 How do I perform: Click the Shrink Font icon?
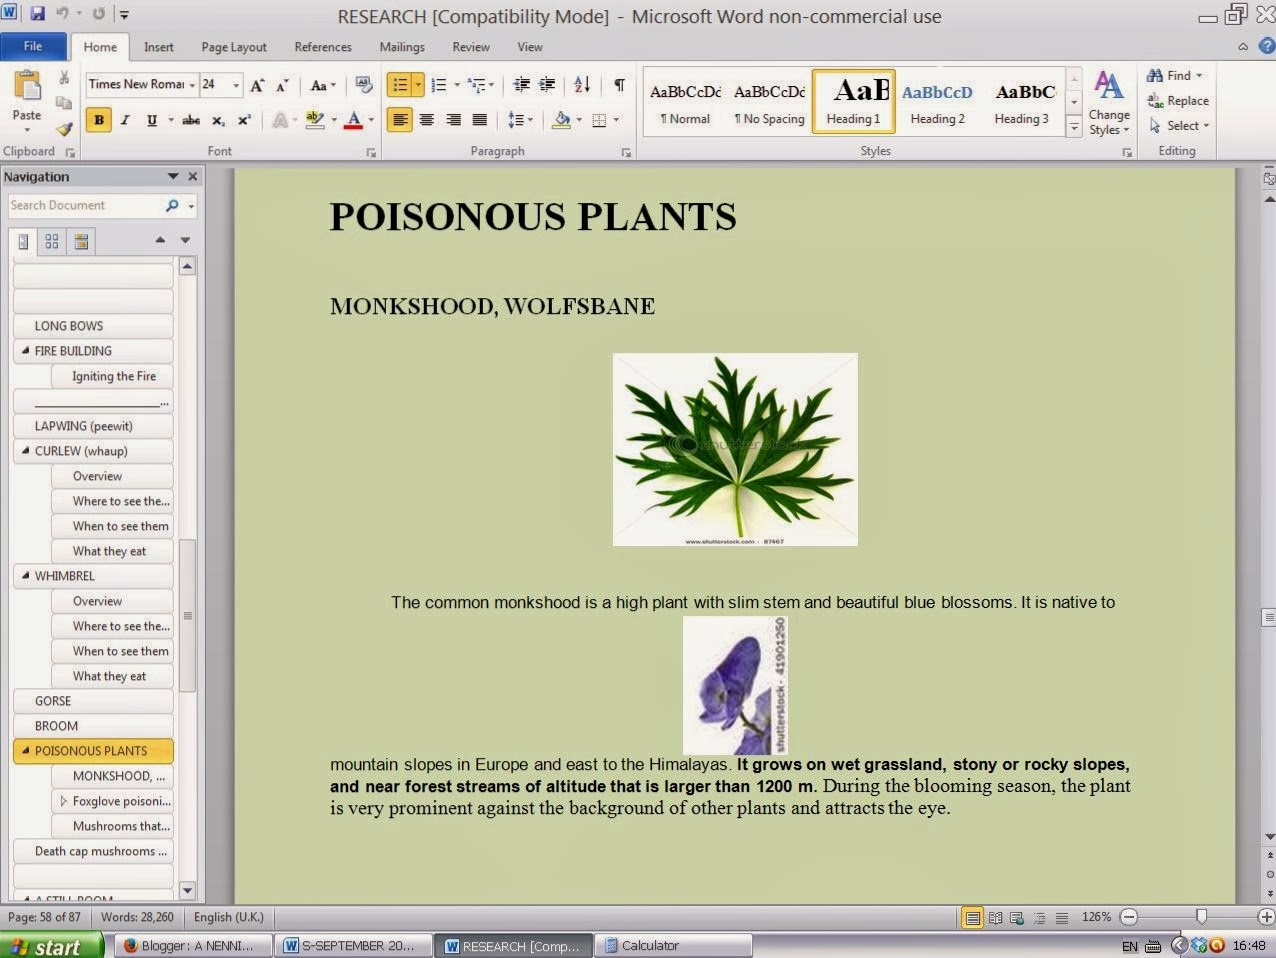[282, 85]
